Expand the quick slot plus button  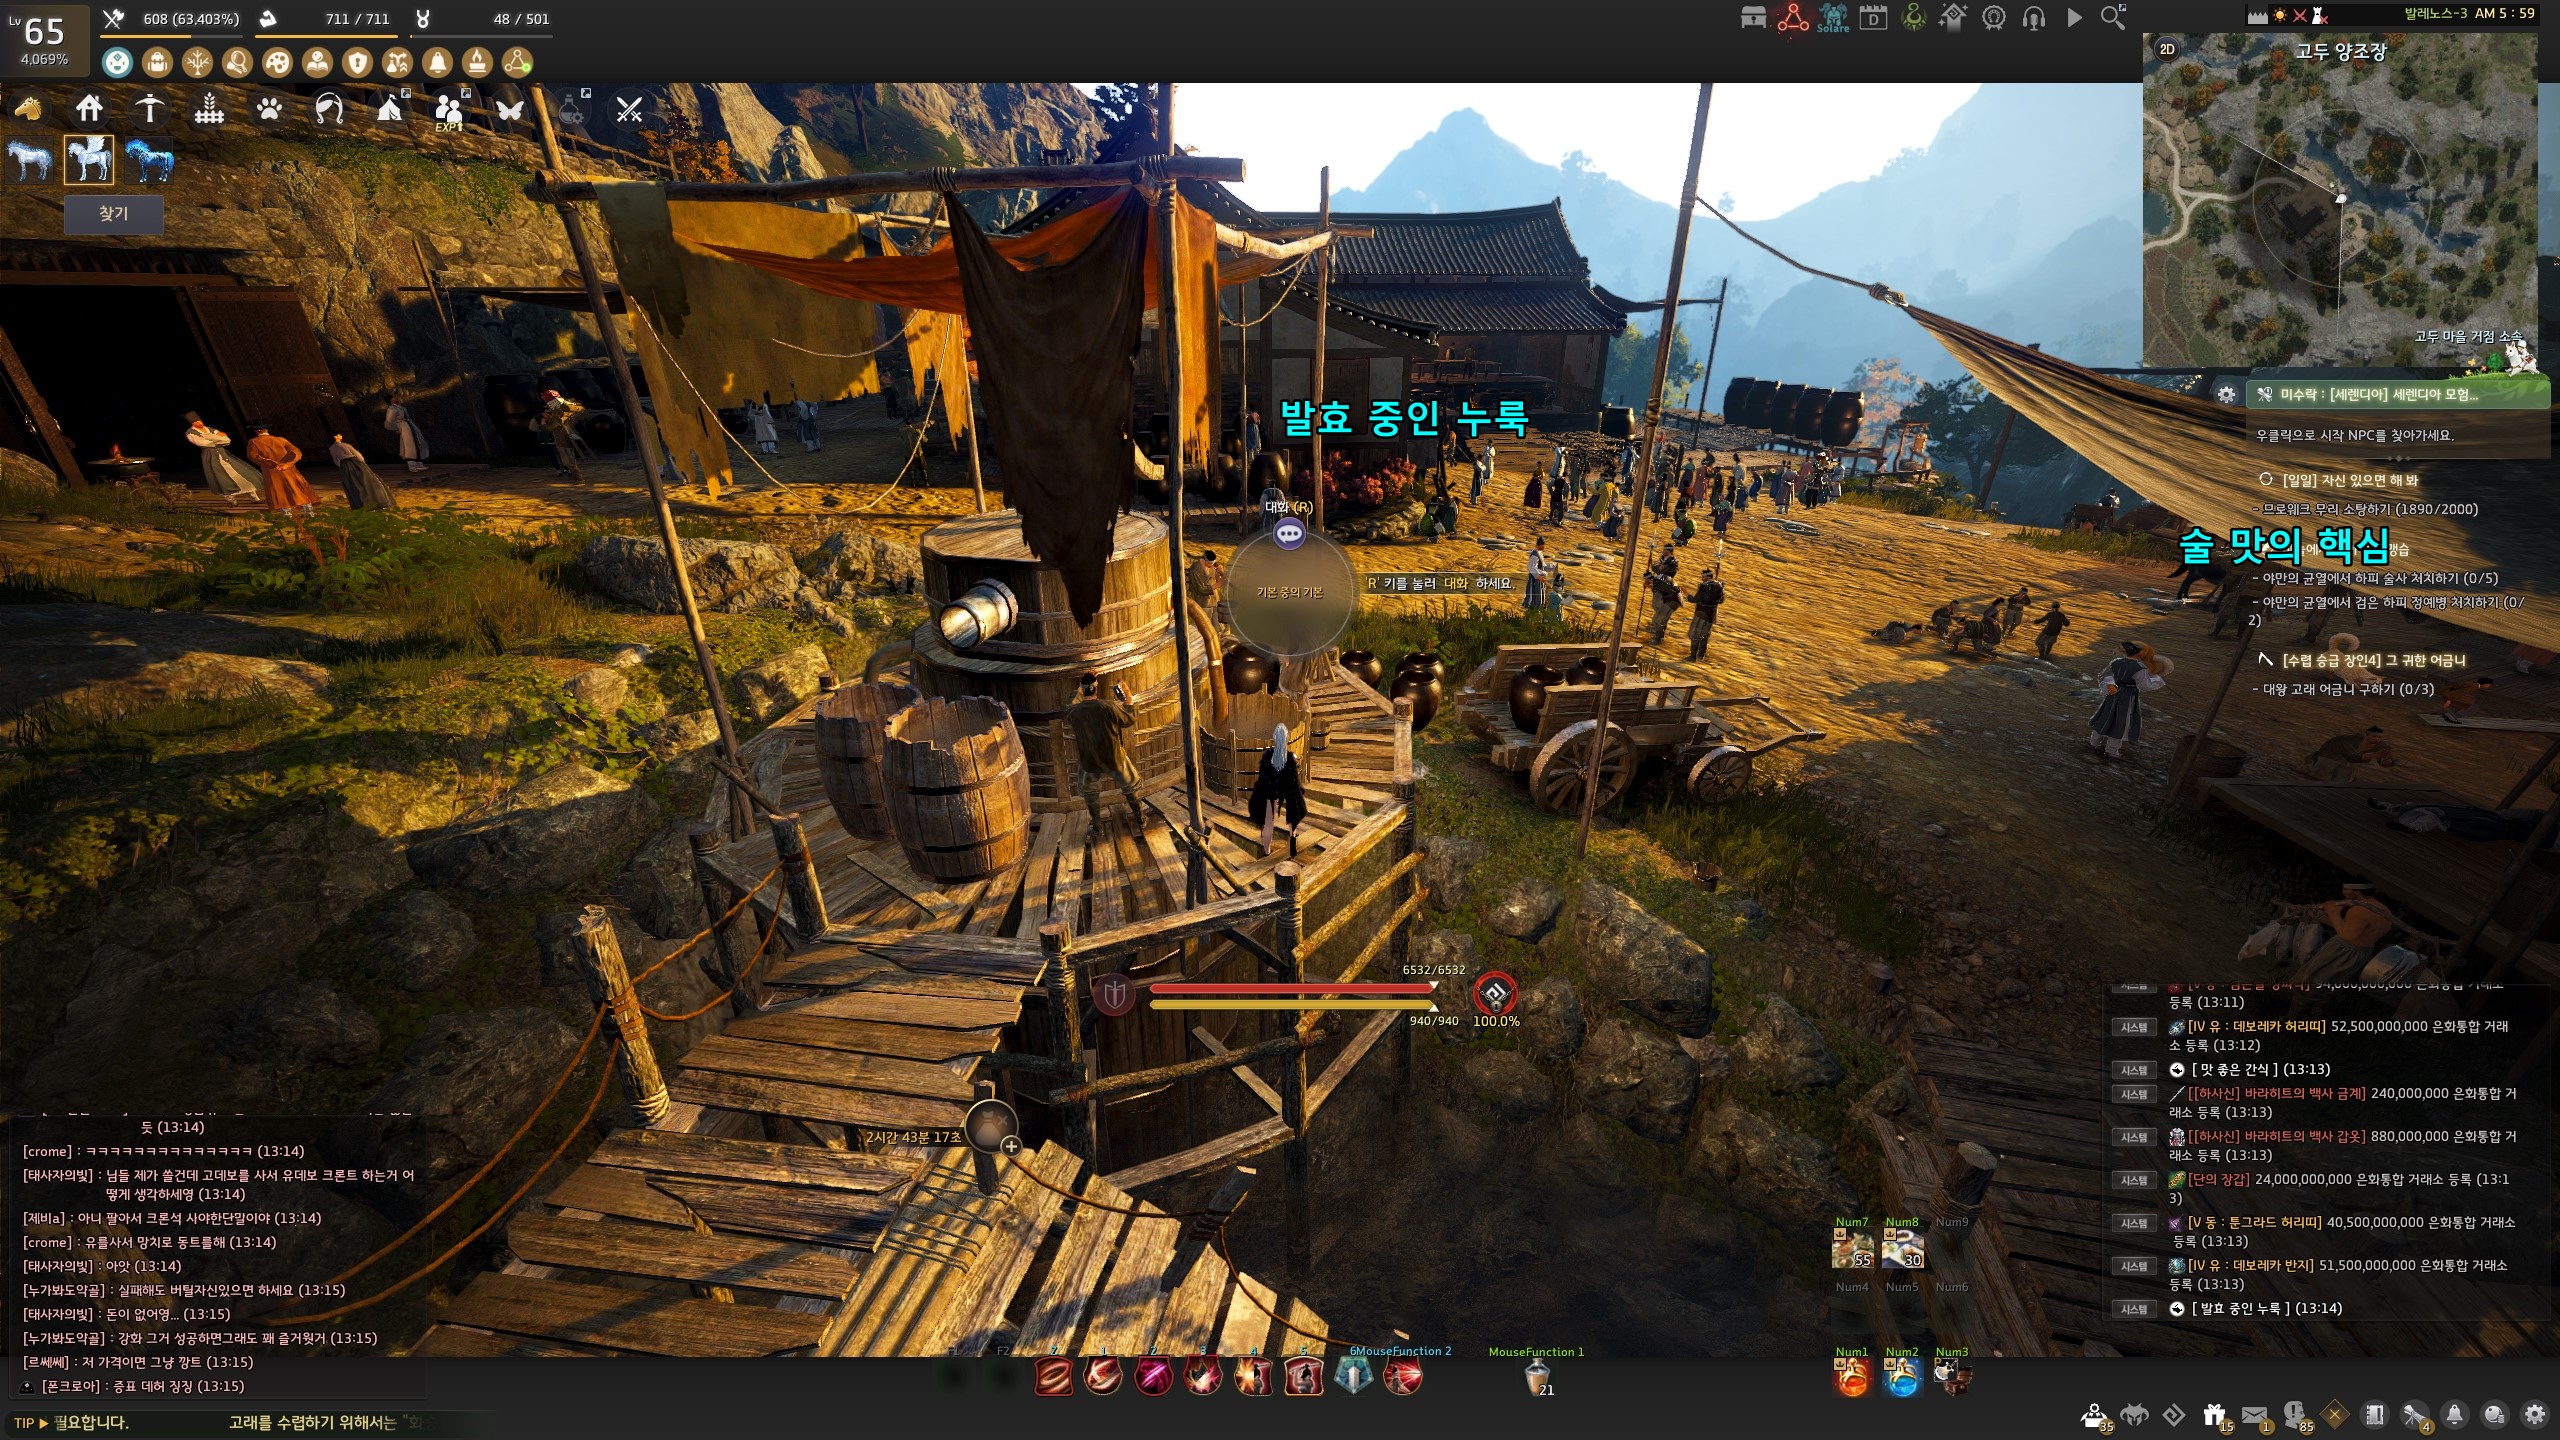[1011, 1146]
